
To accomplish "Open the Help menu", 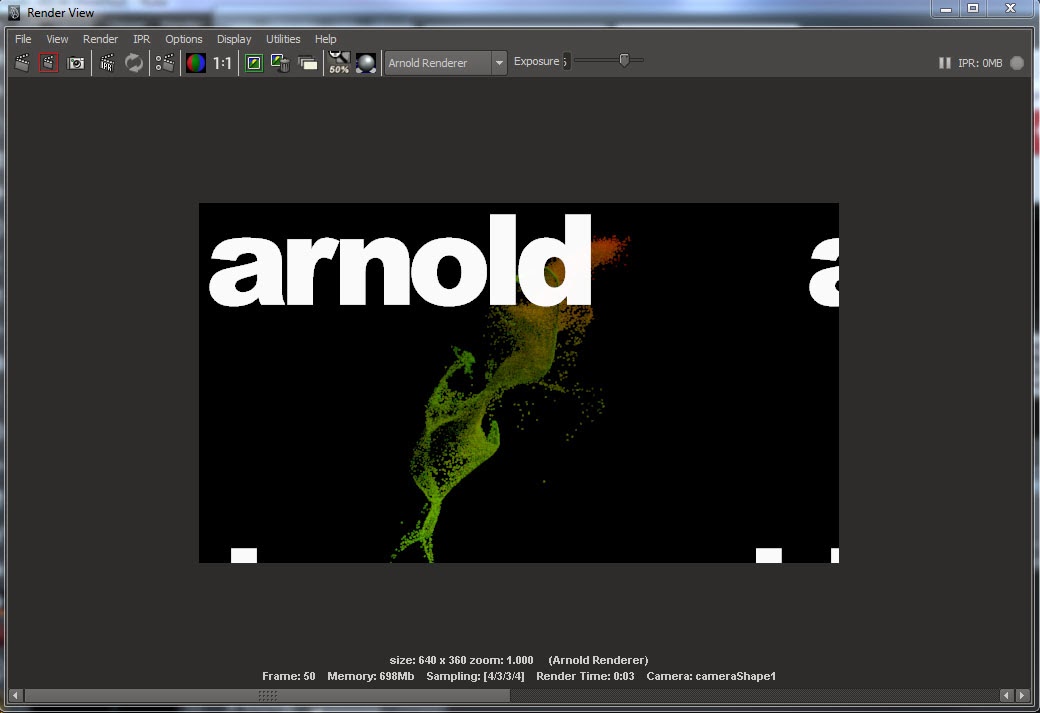I will click(326, 39).
